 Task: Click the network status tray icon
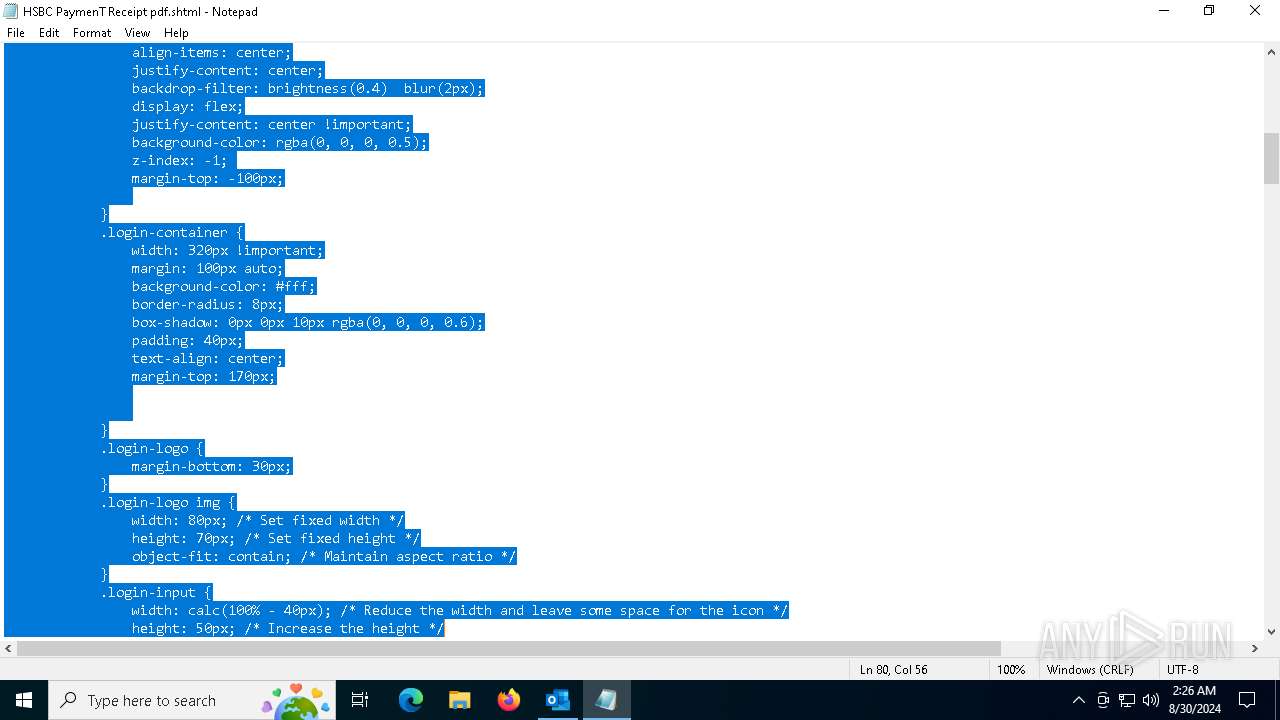click(x=1127, y=700)
